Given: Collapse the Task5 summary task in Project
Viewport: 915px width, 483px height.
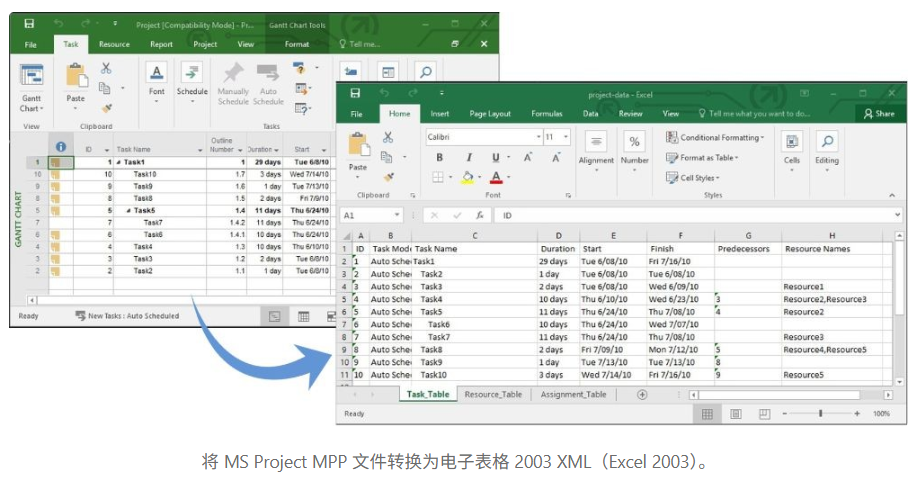Looking at the screenshot, I should pos(128,211).
